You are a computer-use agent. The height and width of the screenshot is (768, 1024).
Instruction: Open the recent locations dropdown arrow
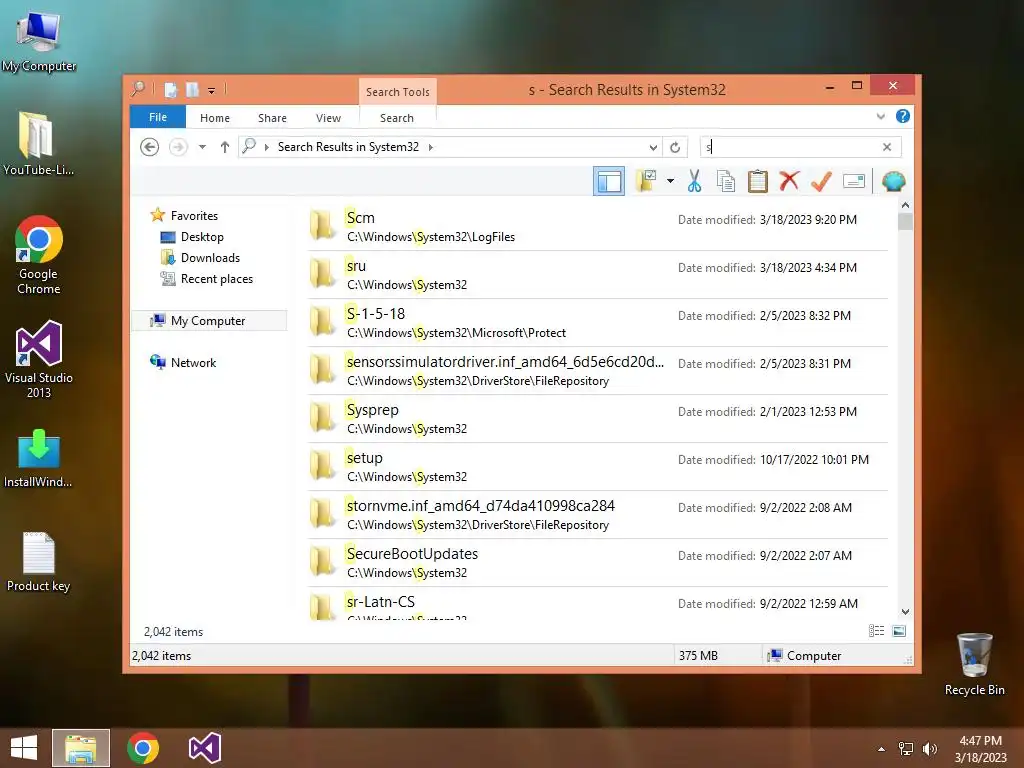pyautogui.click(x=202, y=147)
